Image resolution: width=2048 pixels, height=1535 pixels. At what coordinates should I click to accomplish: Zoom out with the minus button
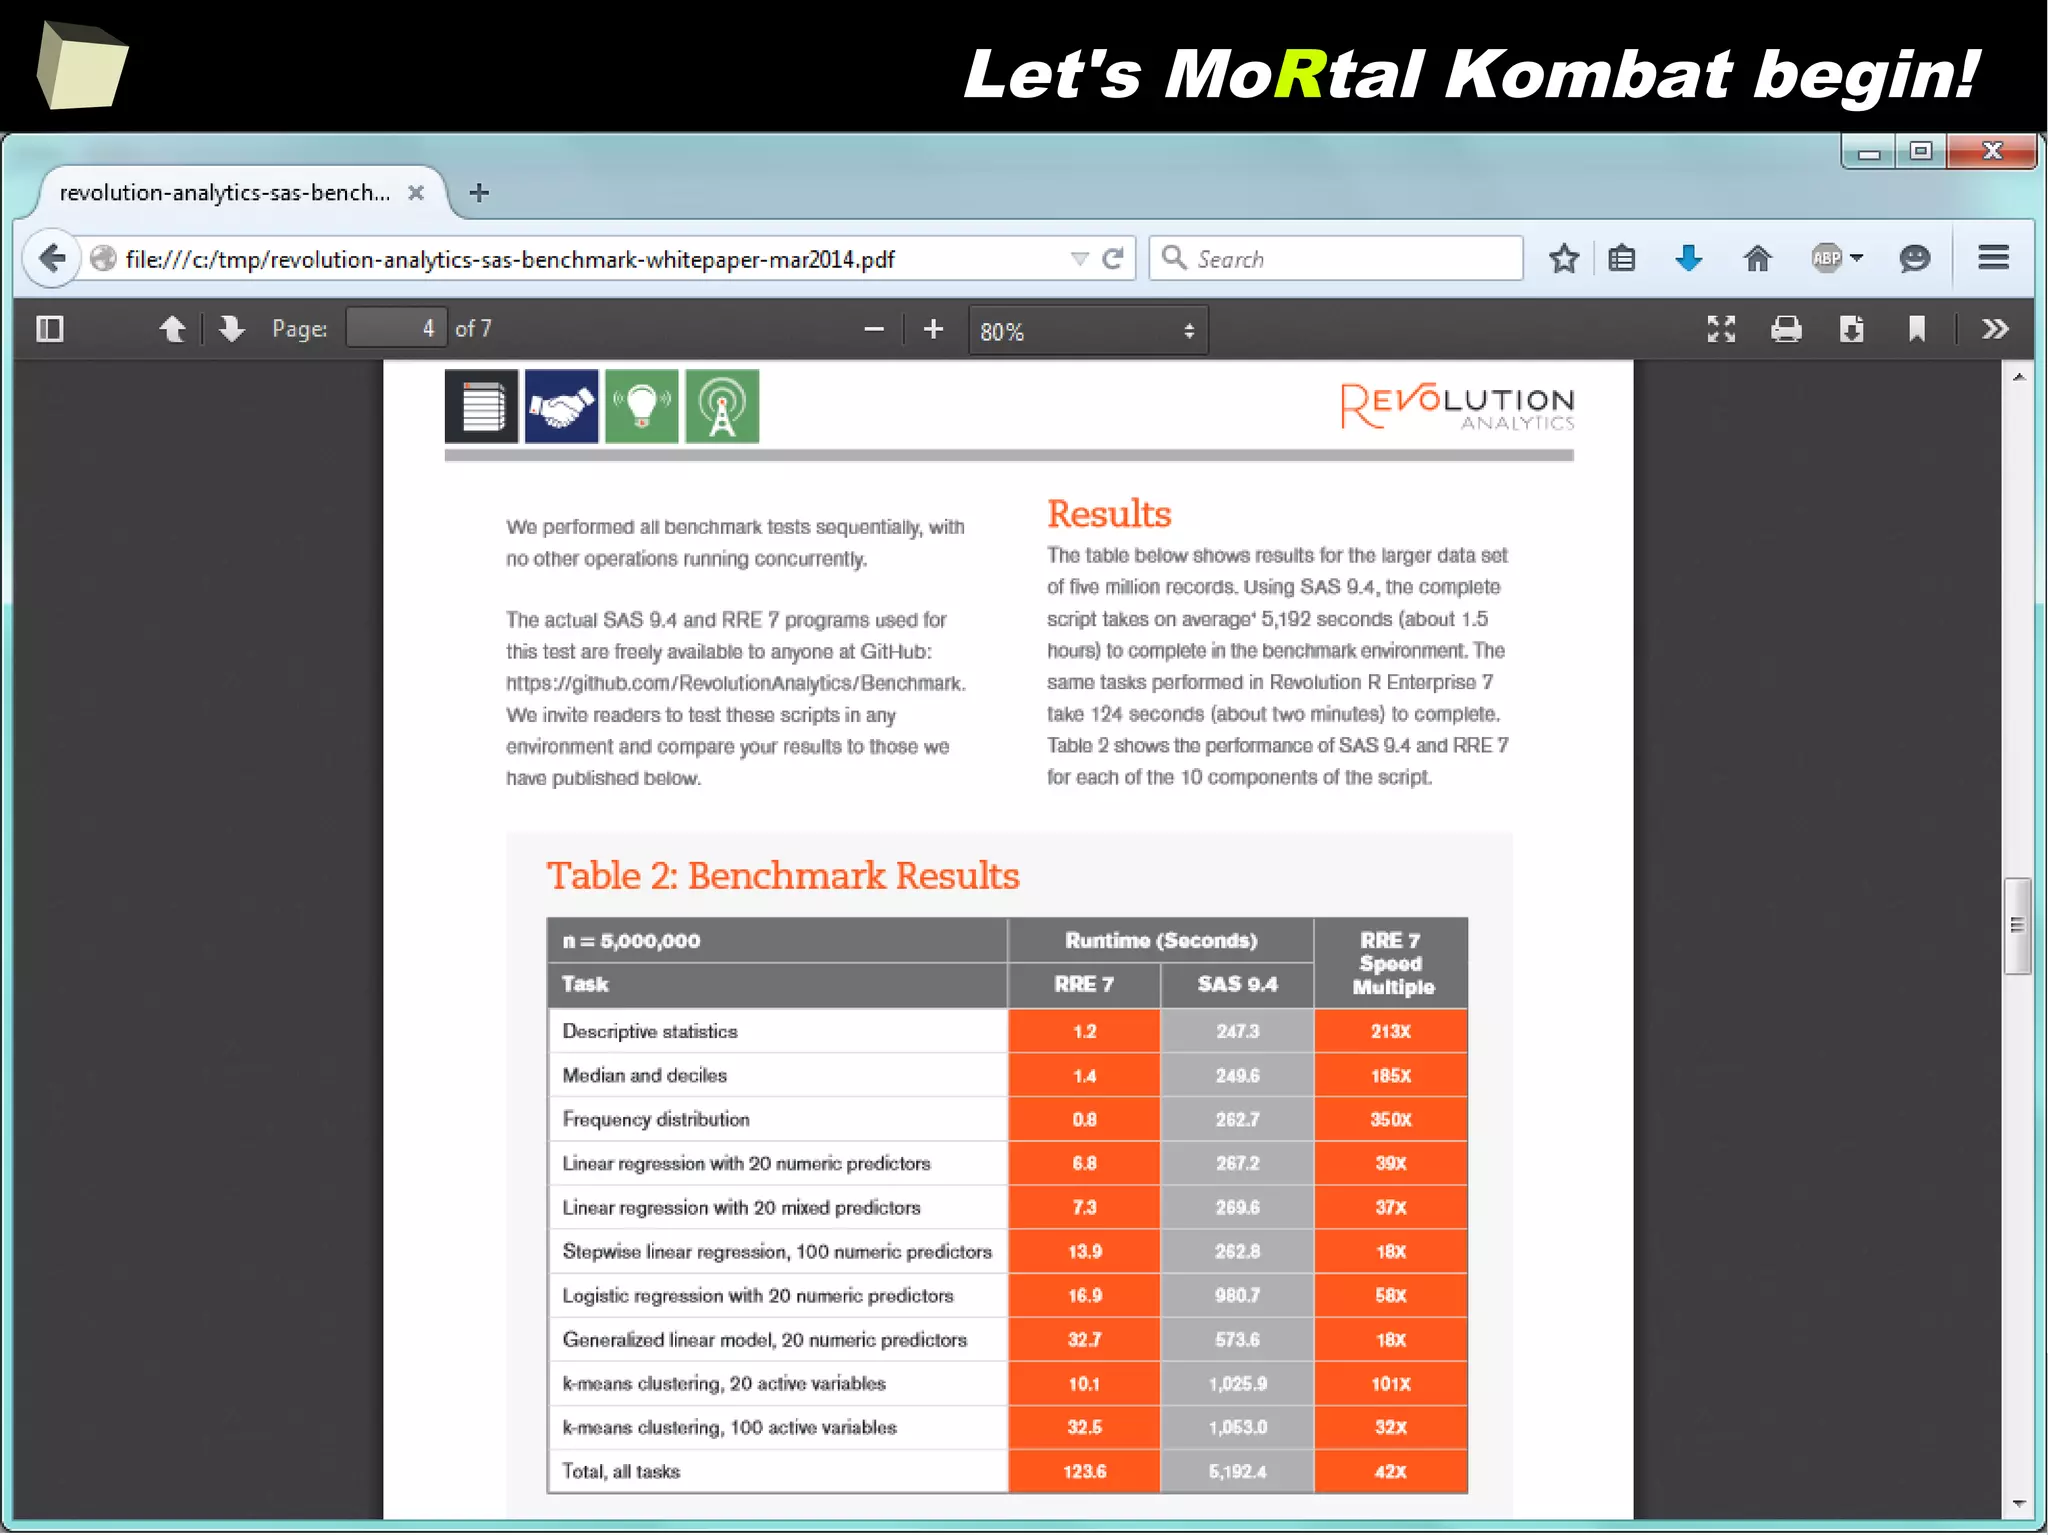(x=874, y=329)
